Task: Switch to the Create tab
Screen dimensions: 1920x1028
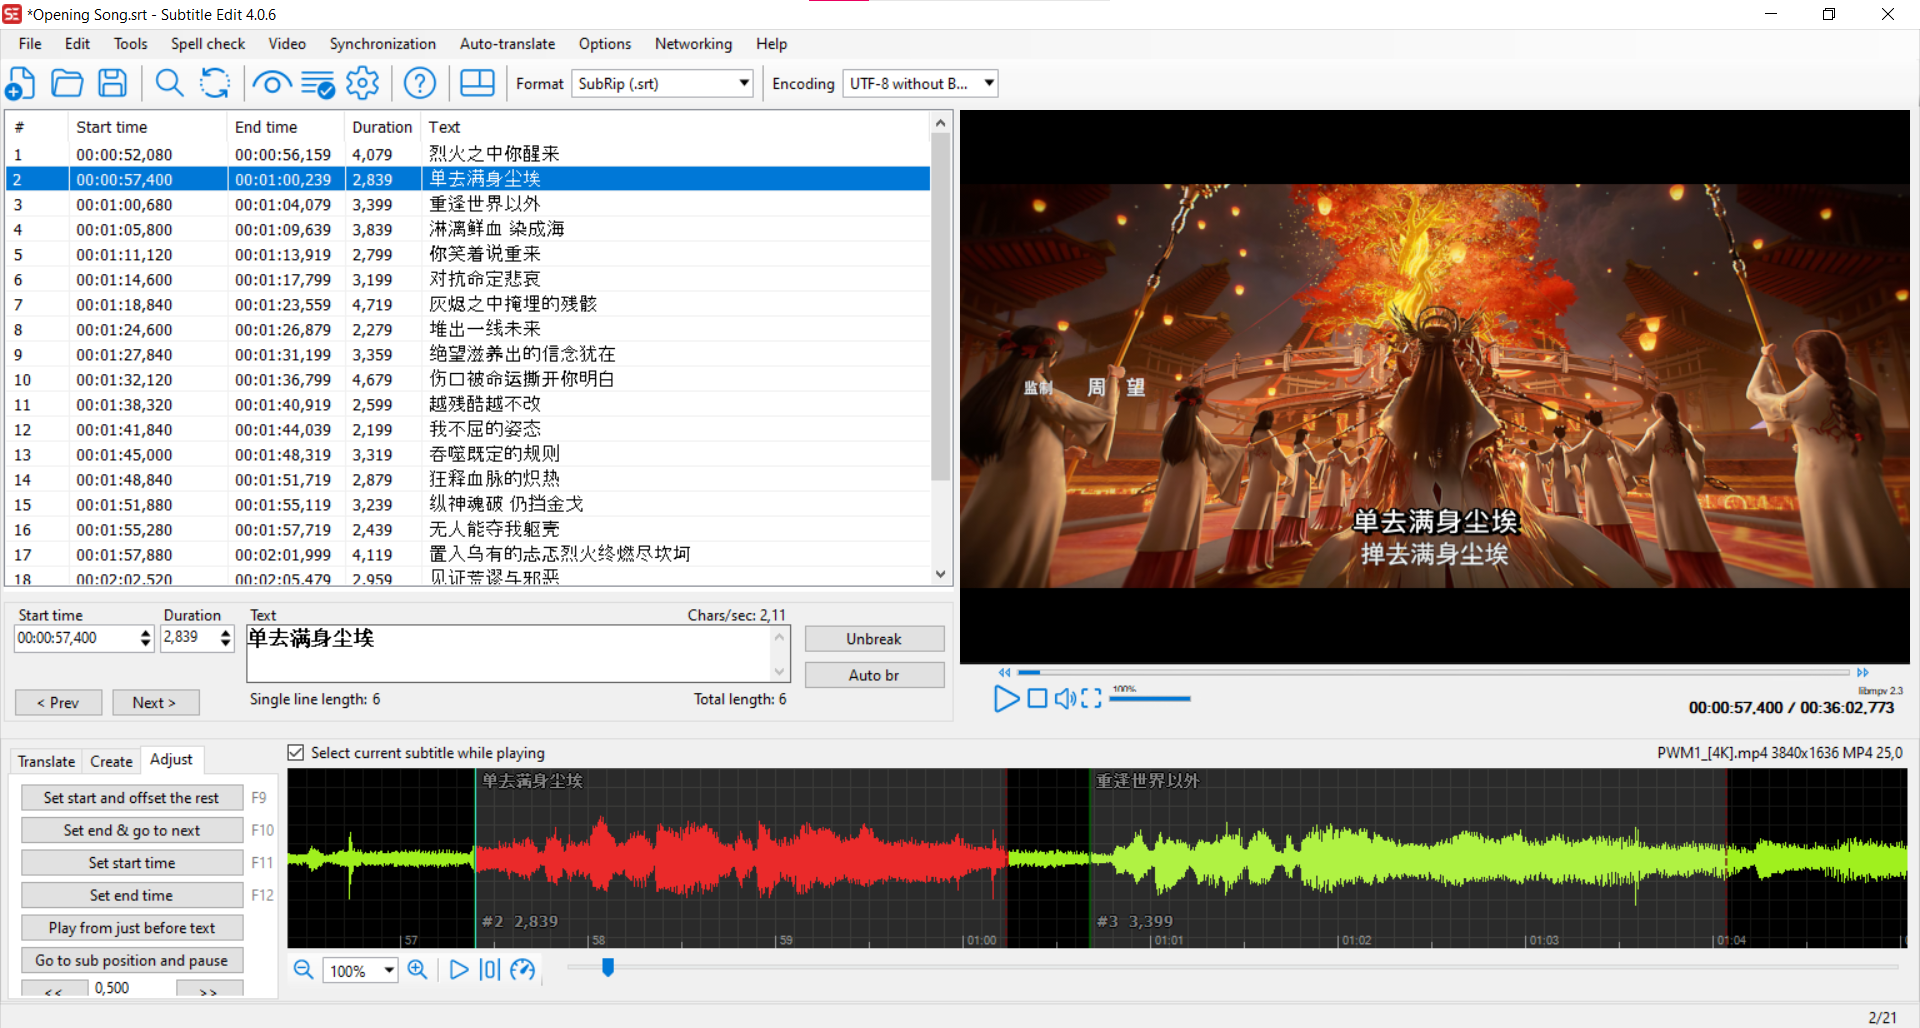Action: pos(111,761)
